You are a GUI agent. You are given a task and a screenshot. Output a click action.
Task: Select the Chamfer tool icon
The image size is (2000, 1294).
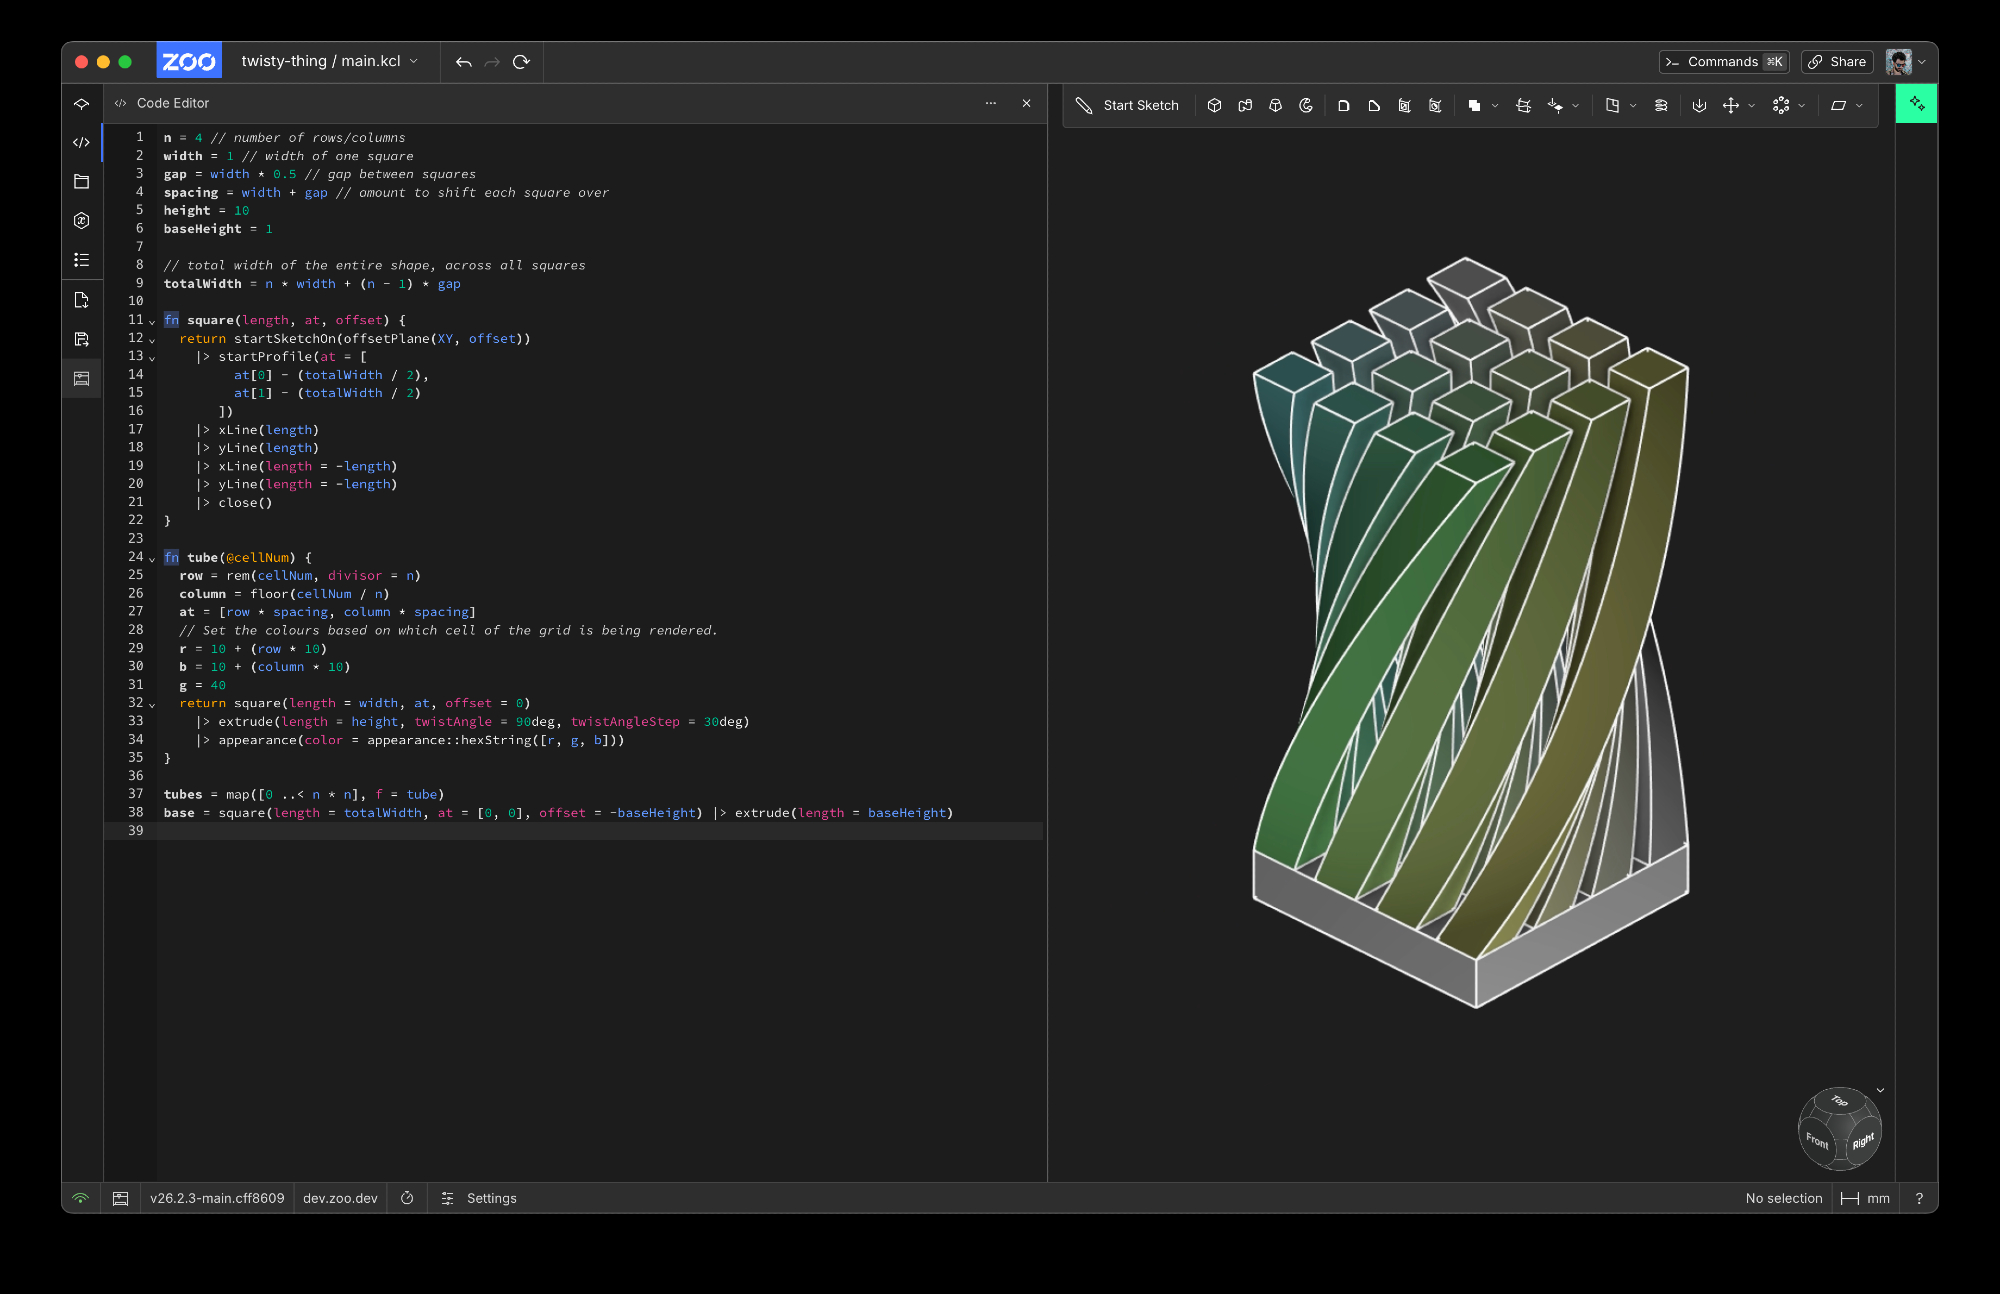(x=1374, y=105)
